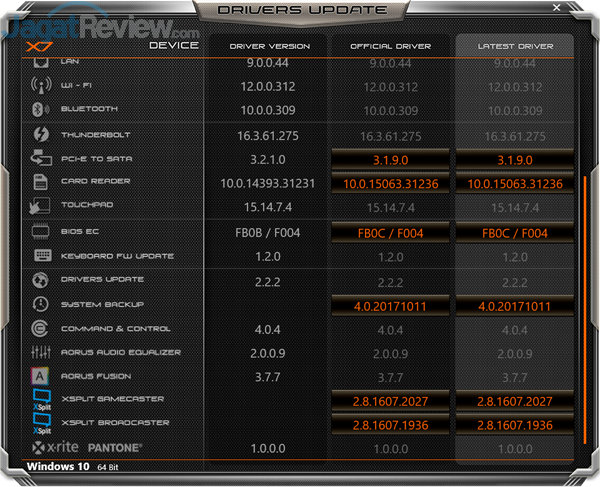Image resolution: width=600 pixels, height=487 pixels.
Task: Click the Touchpad device icon
Action: 41,206
